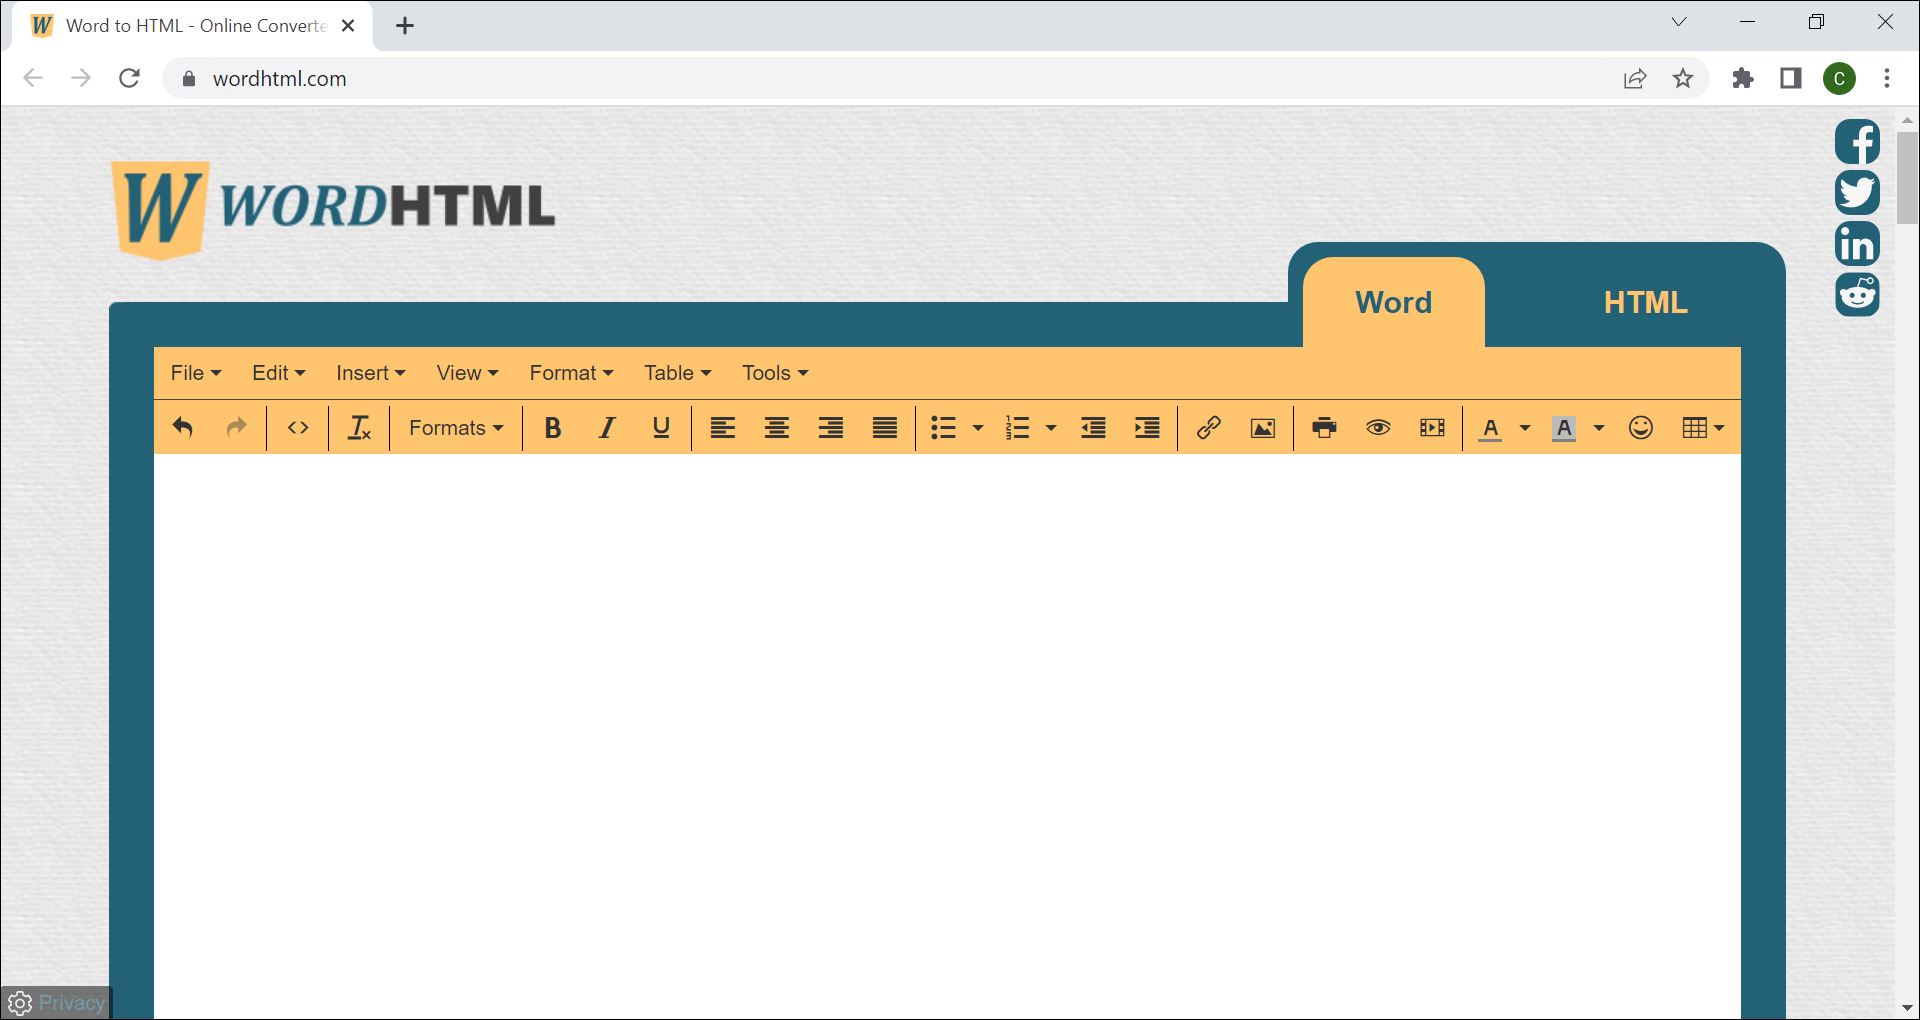The width and height of the screenshot is (1920, 1020).
Task: Open the Chrome three-dot menu
Action: coord(1887,78)
